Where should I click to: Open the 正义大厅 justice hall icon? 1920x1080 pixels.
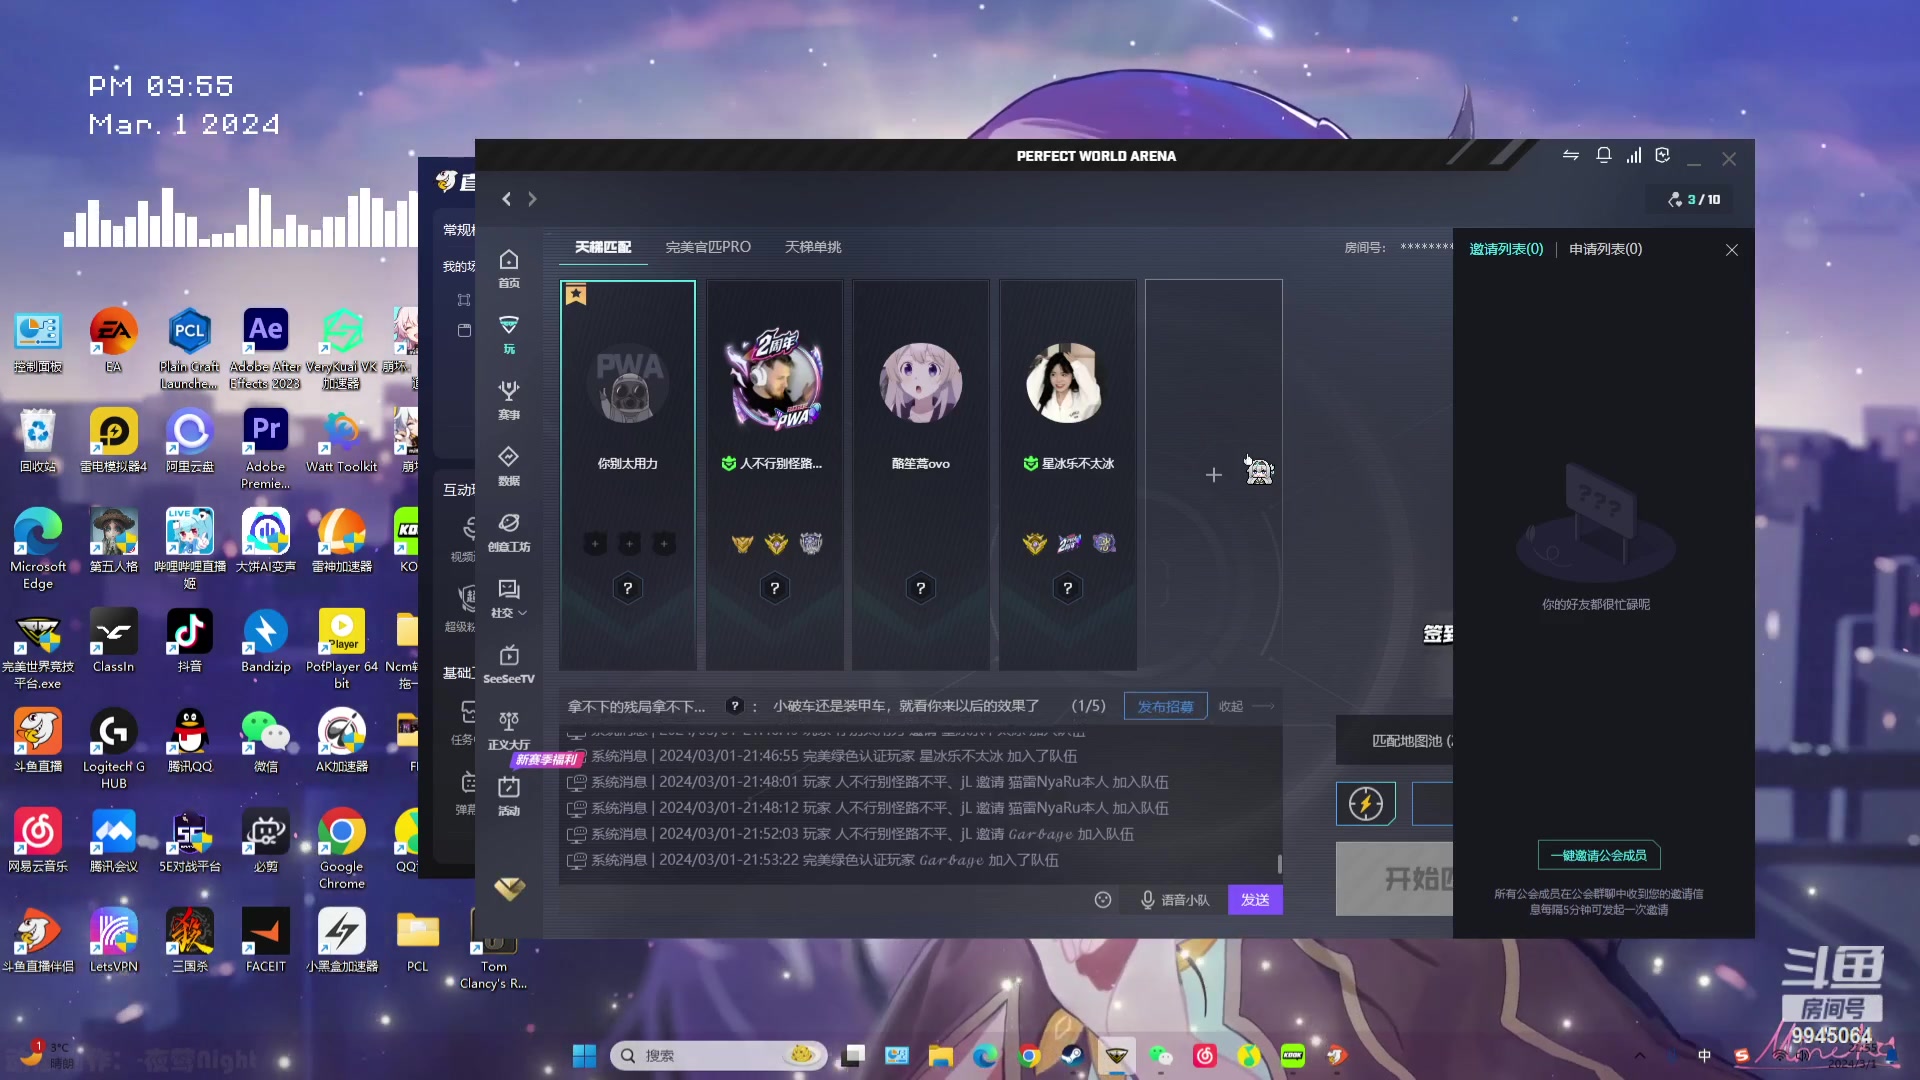point(509,730)
